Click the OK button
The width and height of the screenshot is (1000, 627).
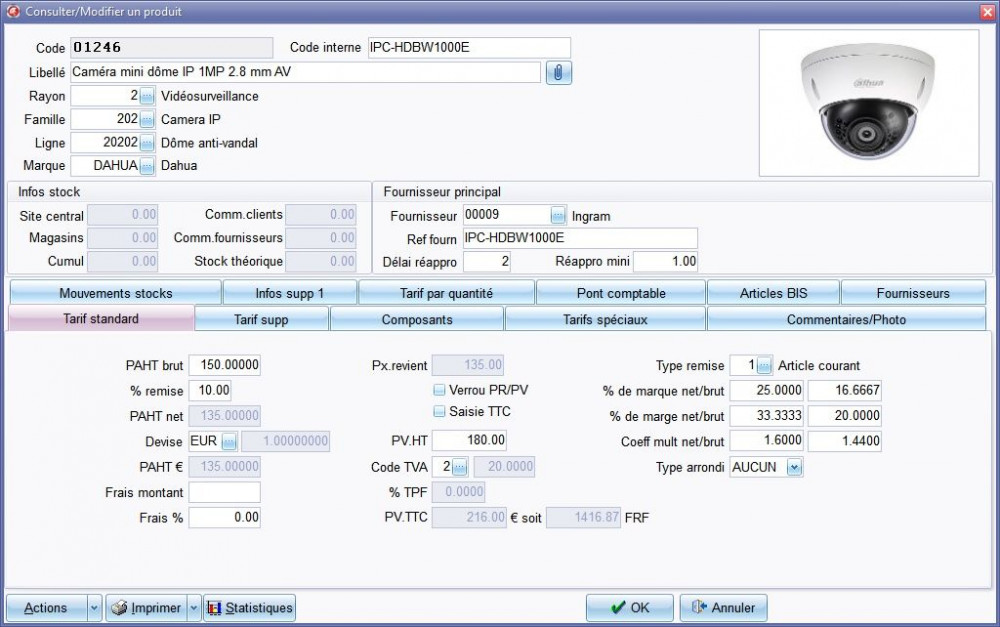click(x=629, y=607)
